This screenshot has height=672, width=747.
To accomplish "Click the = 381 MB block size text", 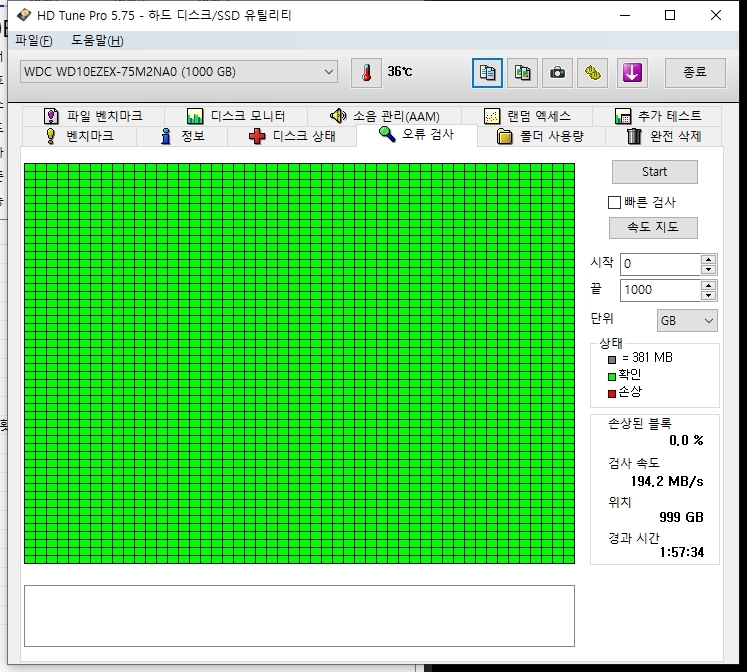I will tap(647, 358).
